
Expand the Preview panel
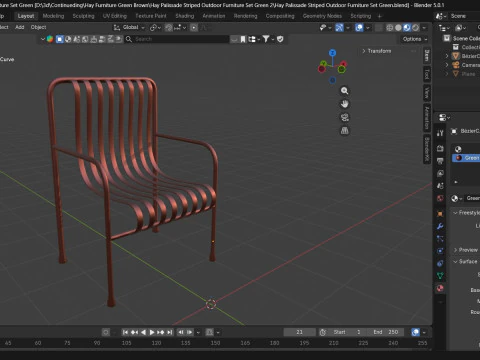(466, 250)
